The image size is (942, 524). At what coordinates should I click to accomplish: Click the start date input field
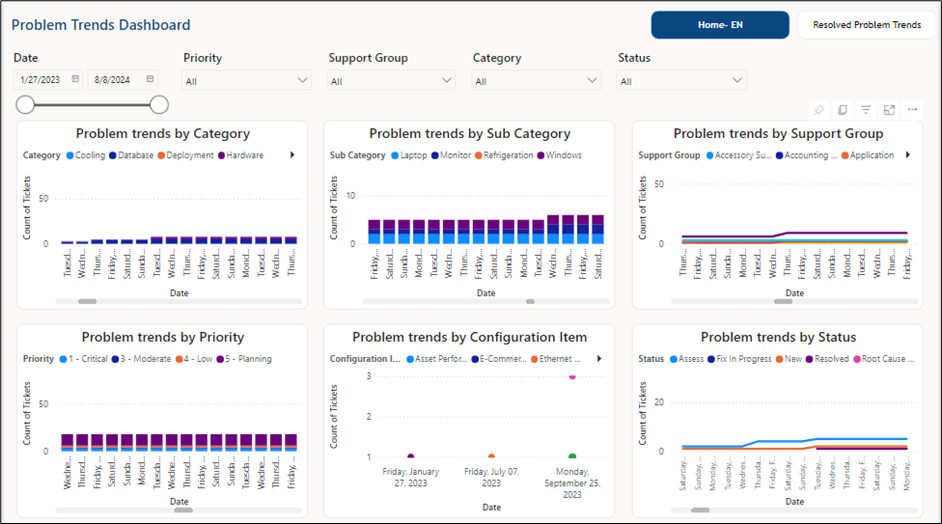[42, 79]
